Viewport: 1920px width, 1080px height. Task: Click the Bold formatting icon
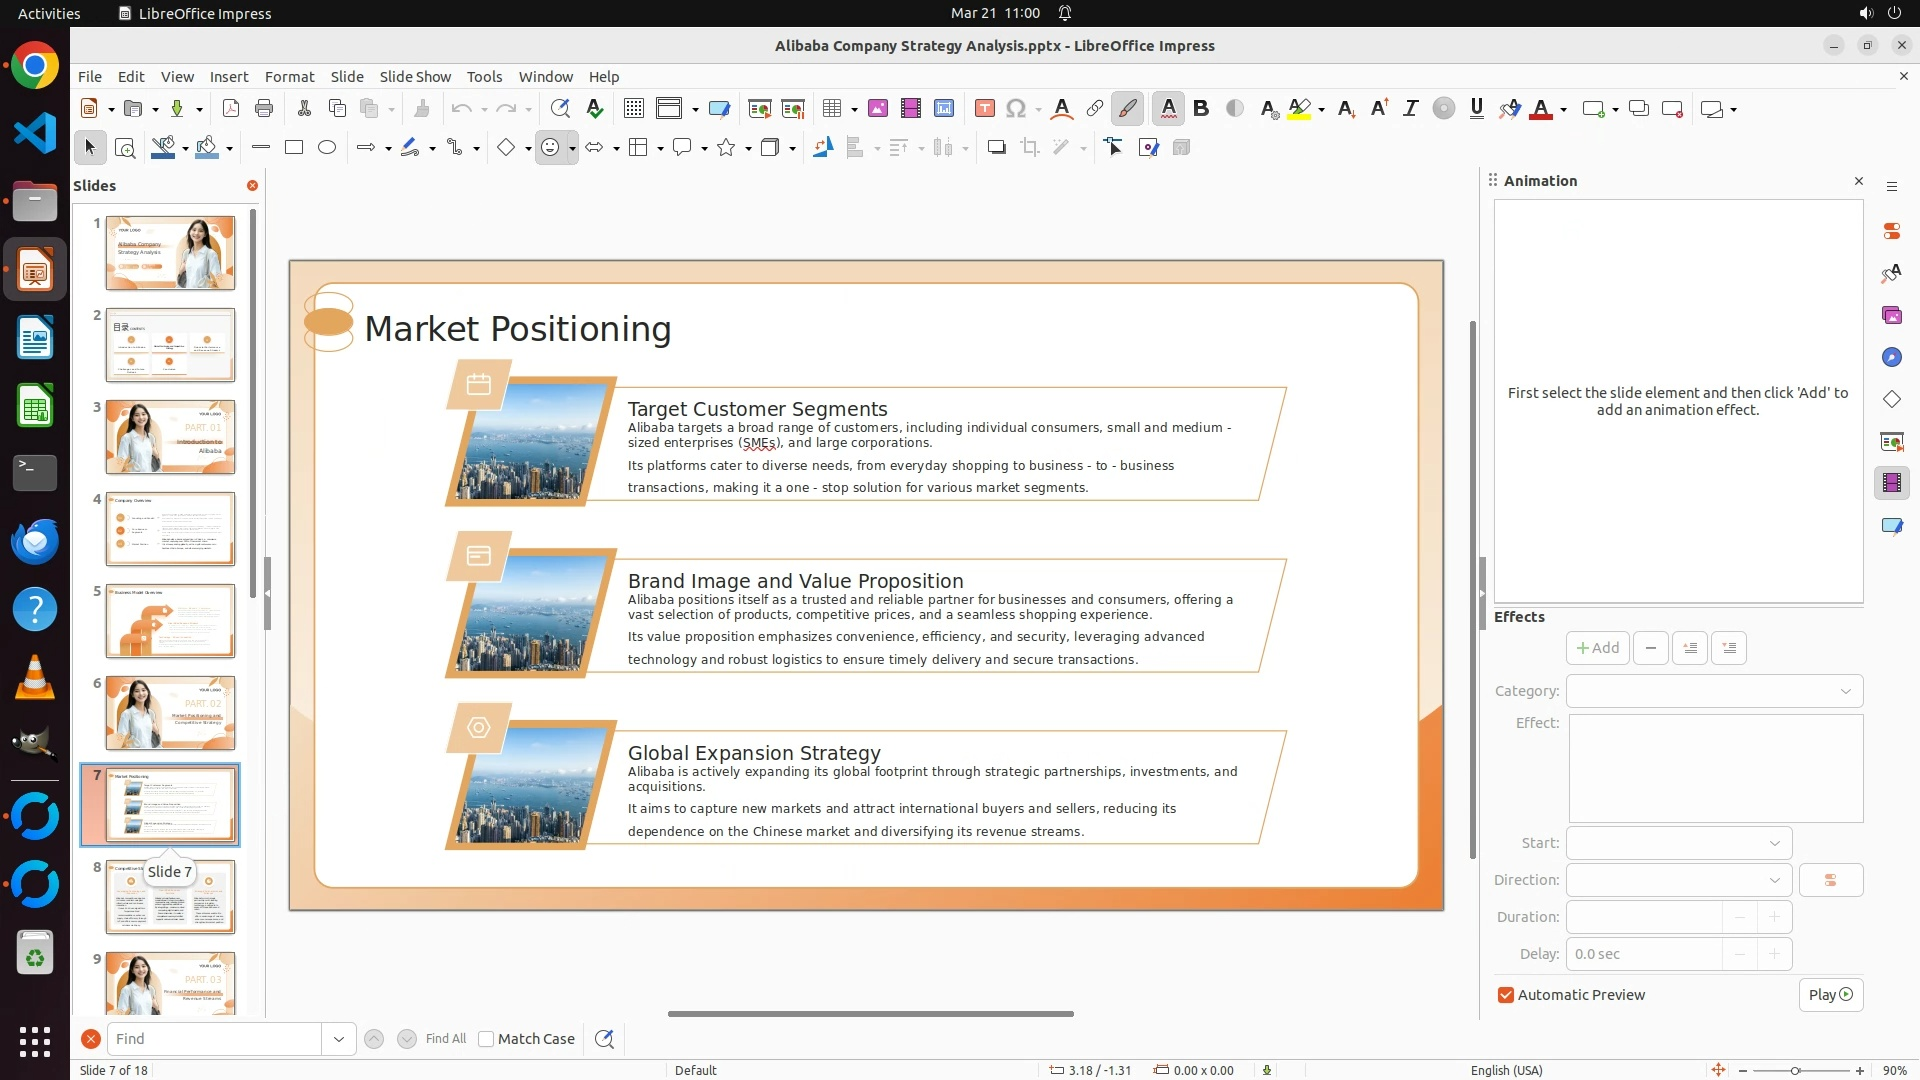(x=1201, y=109)
